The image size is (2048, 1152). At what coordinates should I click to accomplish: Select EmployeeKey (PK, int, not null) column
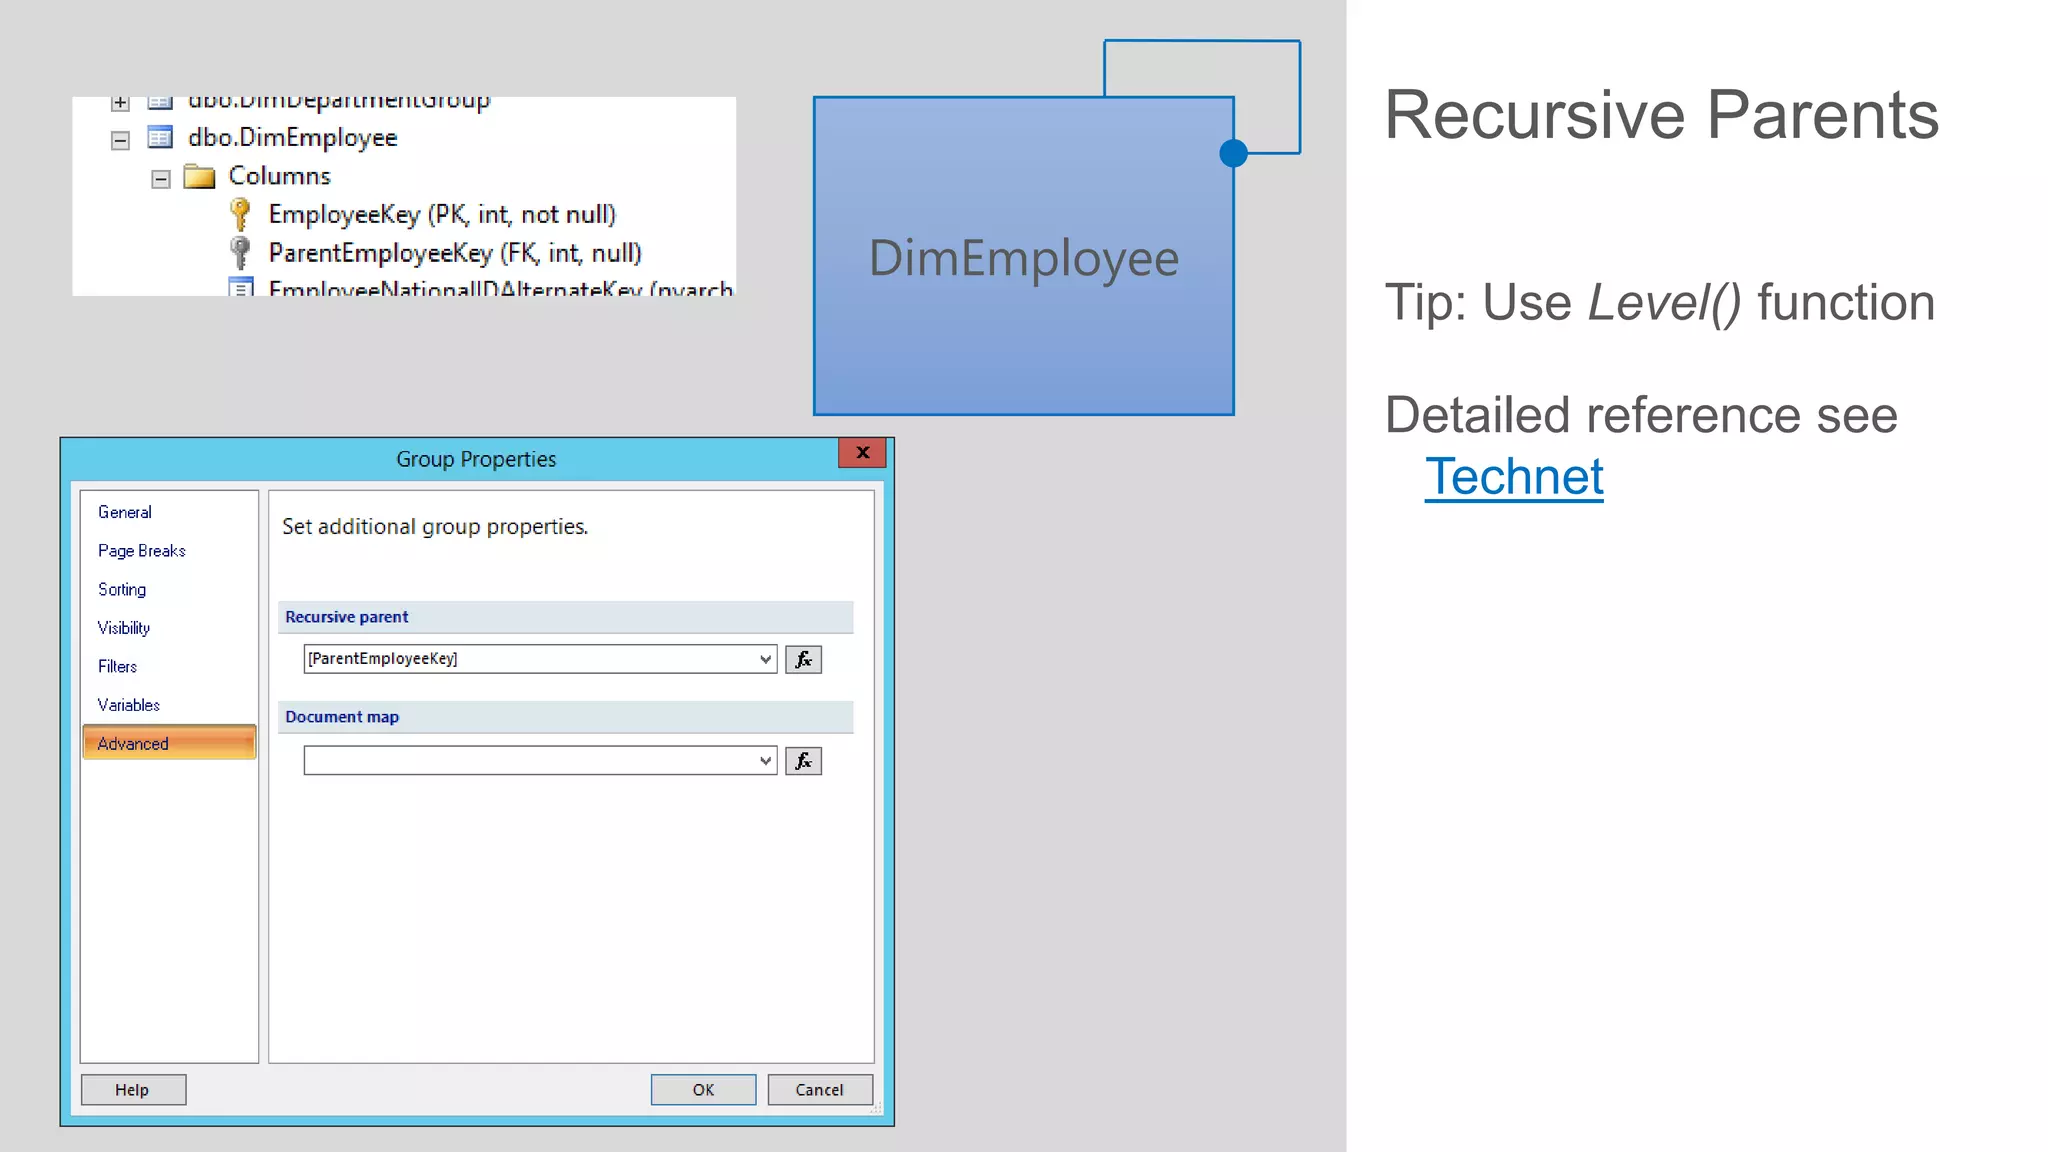pos(442,215)
